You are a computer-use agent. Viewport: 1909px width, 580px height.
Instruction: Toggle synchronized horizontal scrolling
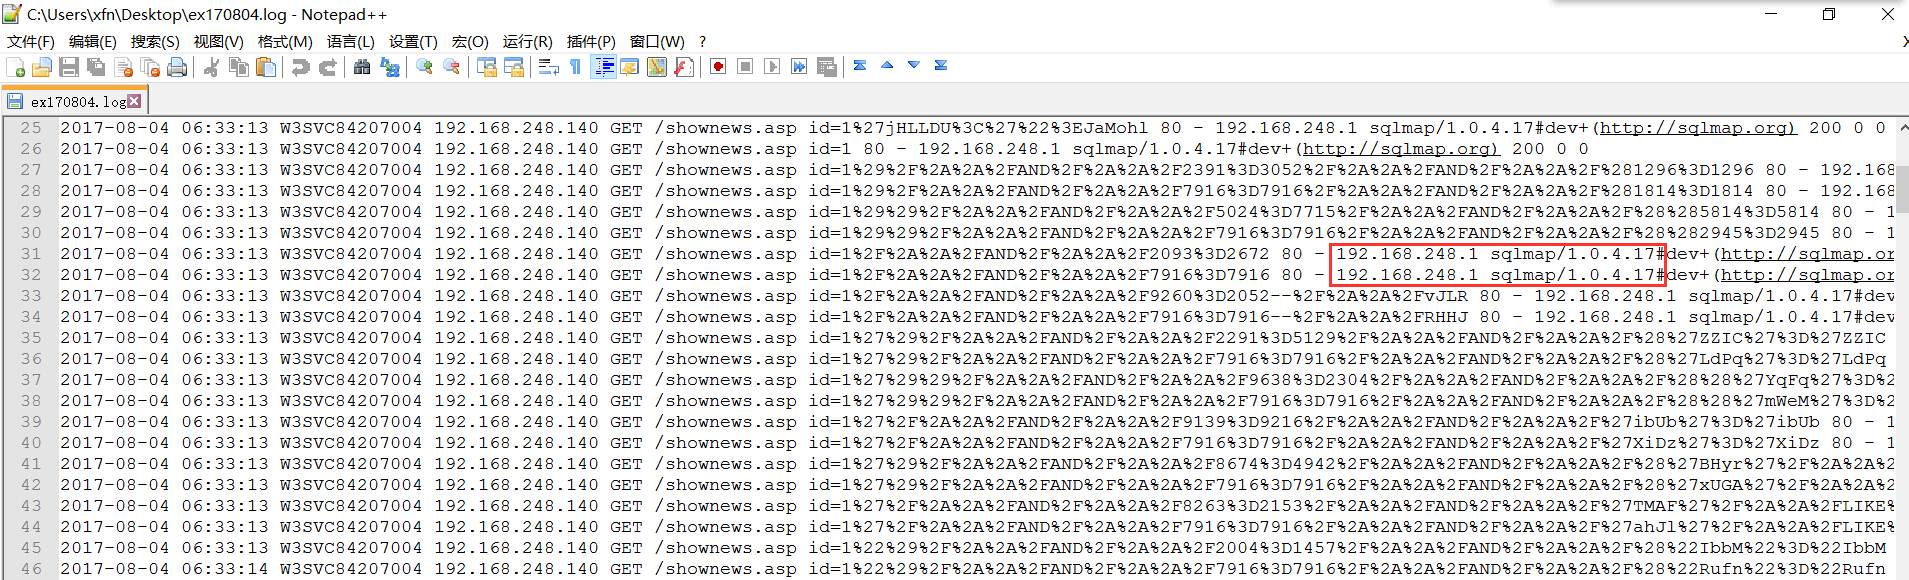pos(514,67)
